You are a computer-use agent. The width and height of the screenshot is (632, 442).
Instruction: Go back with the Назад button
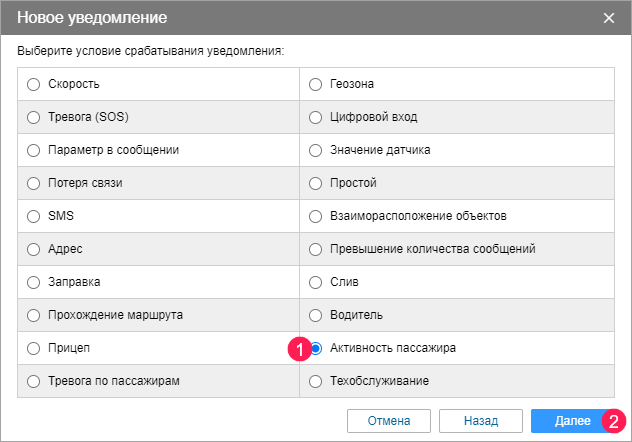point(479,420)
